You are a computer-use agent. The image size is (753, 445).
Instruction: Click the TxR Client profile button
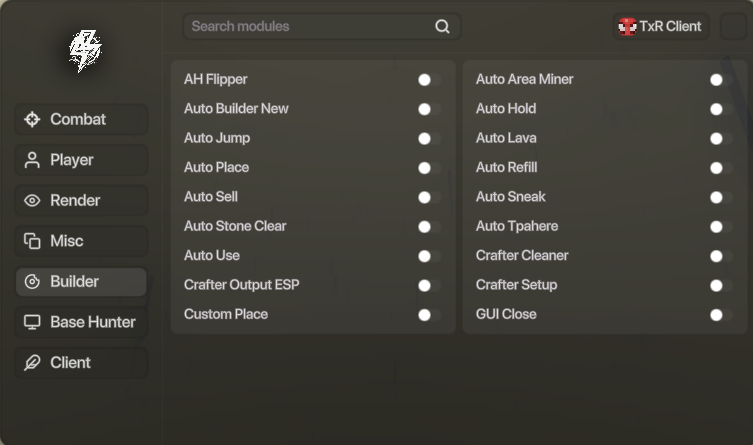click(x=661, y=26)
